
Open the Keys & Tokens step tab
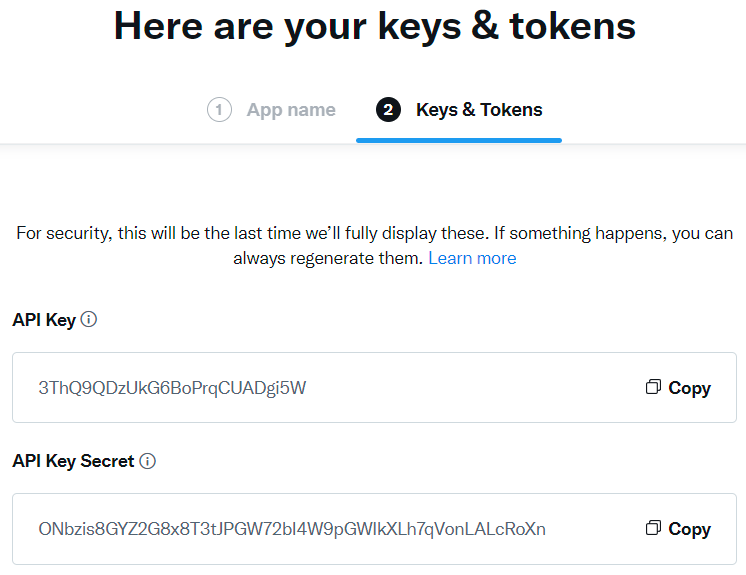479,110
